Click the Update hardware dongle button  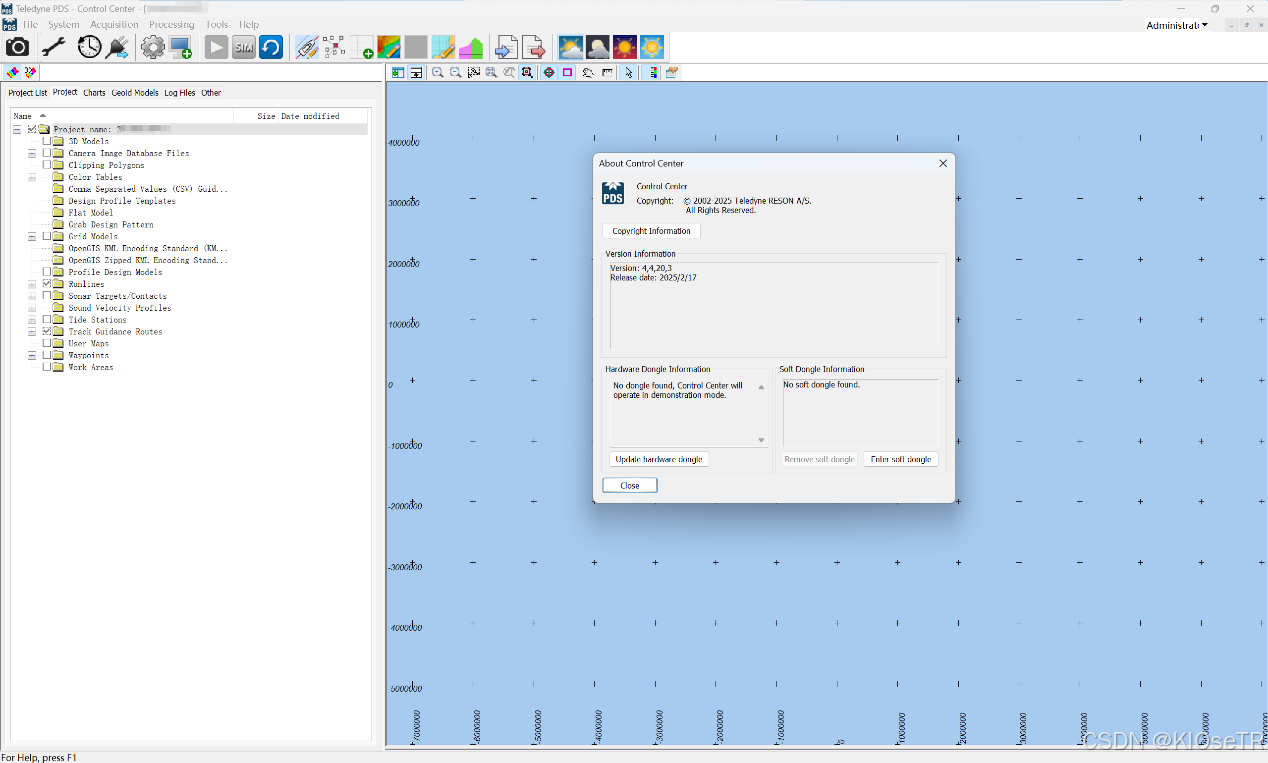(659, 459)
